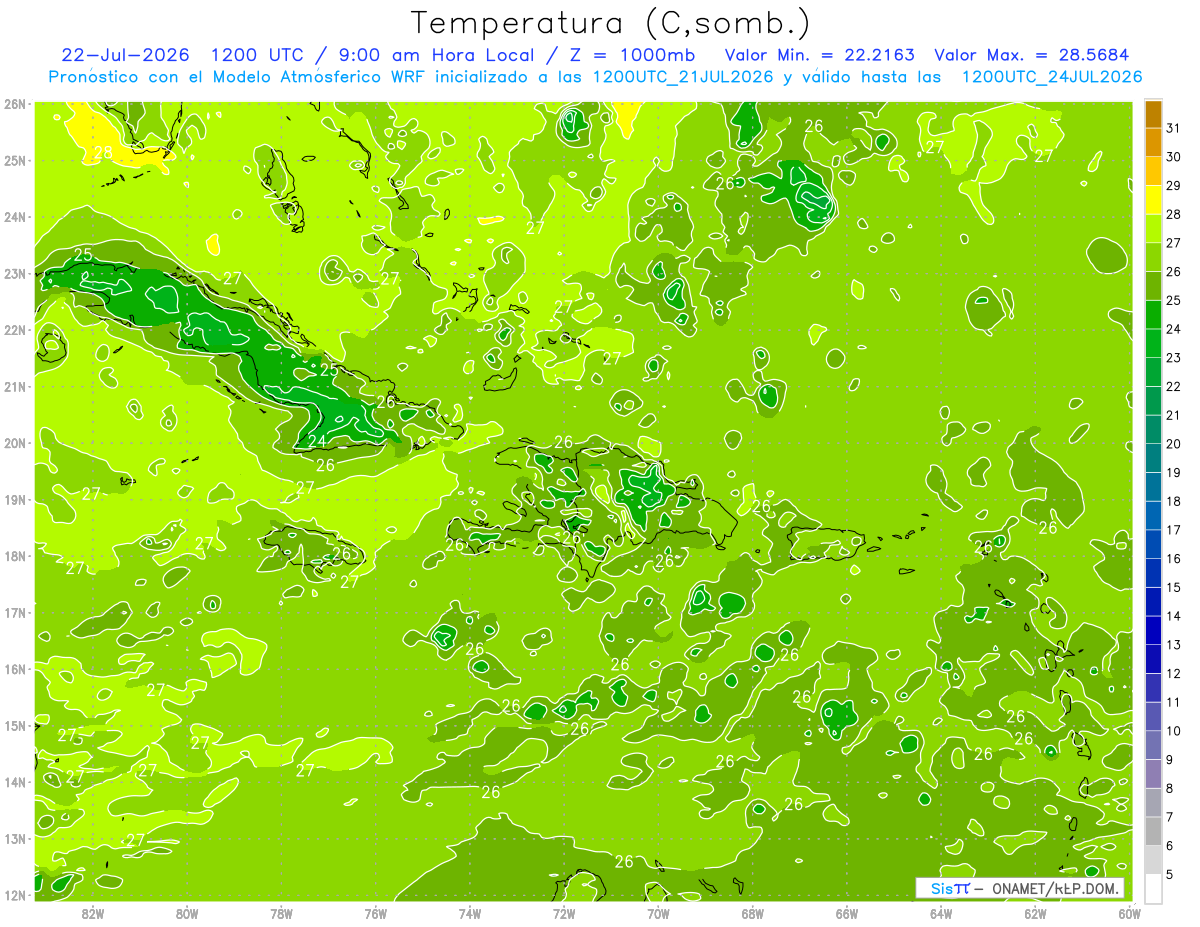Image resolution: width=1200 pixels, height=927 pixels.
Task: Select the "Valor Min. = 22.2163" readout
Action: [819, 55]
